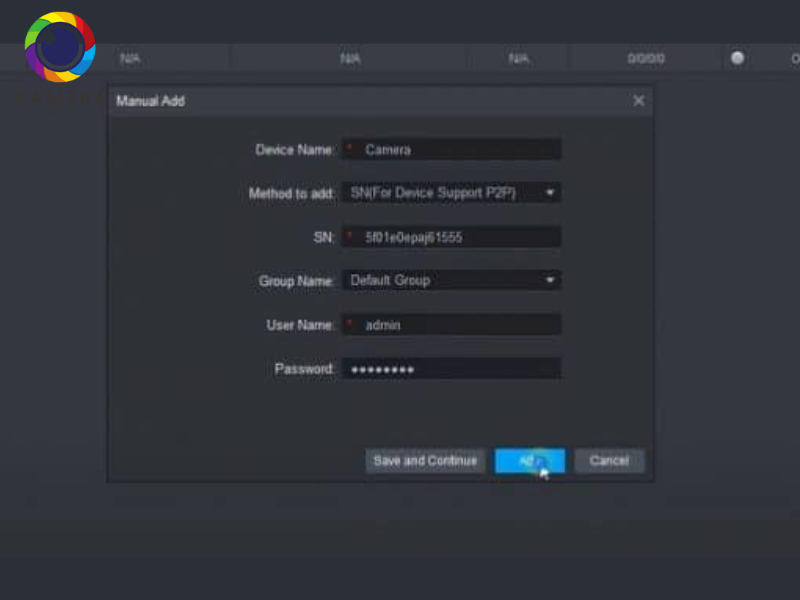Click the Device Name label
The image size is (800, 600).
295,150
